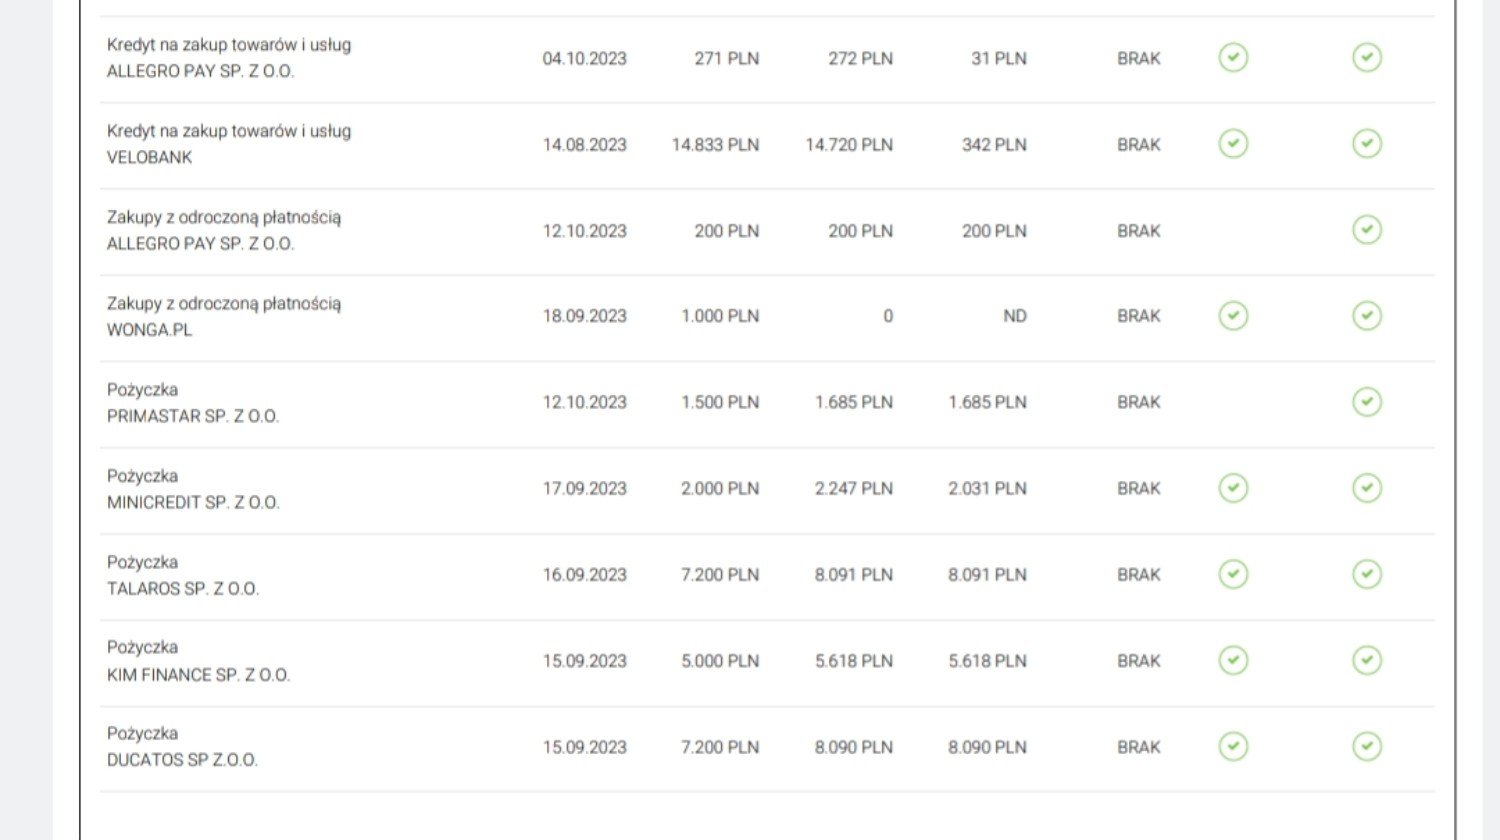Click first checkmark in VELOBANK row
Image resolution: width=1500 pixels, height=840 pixels.
[x=1233, y=144]
